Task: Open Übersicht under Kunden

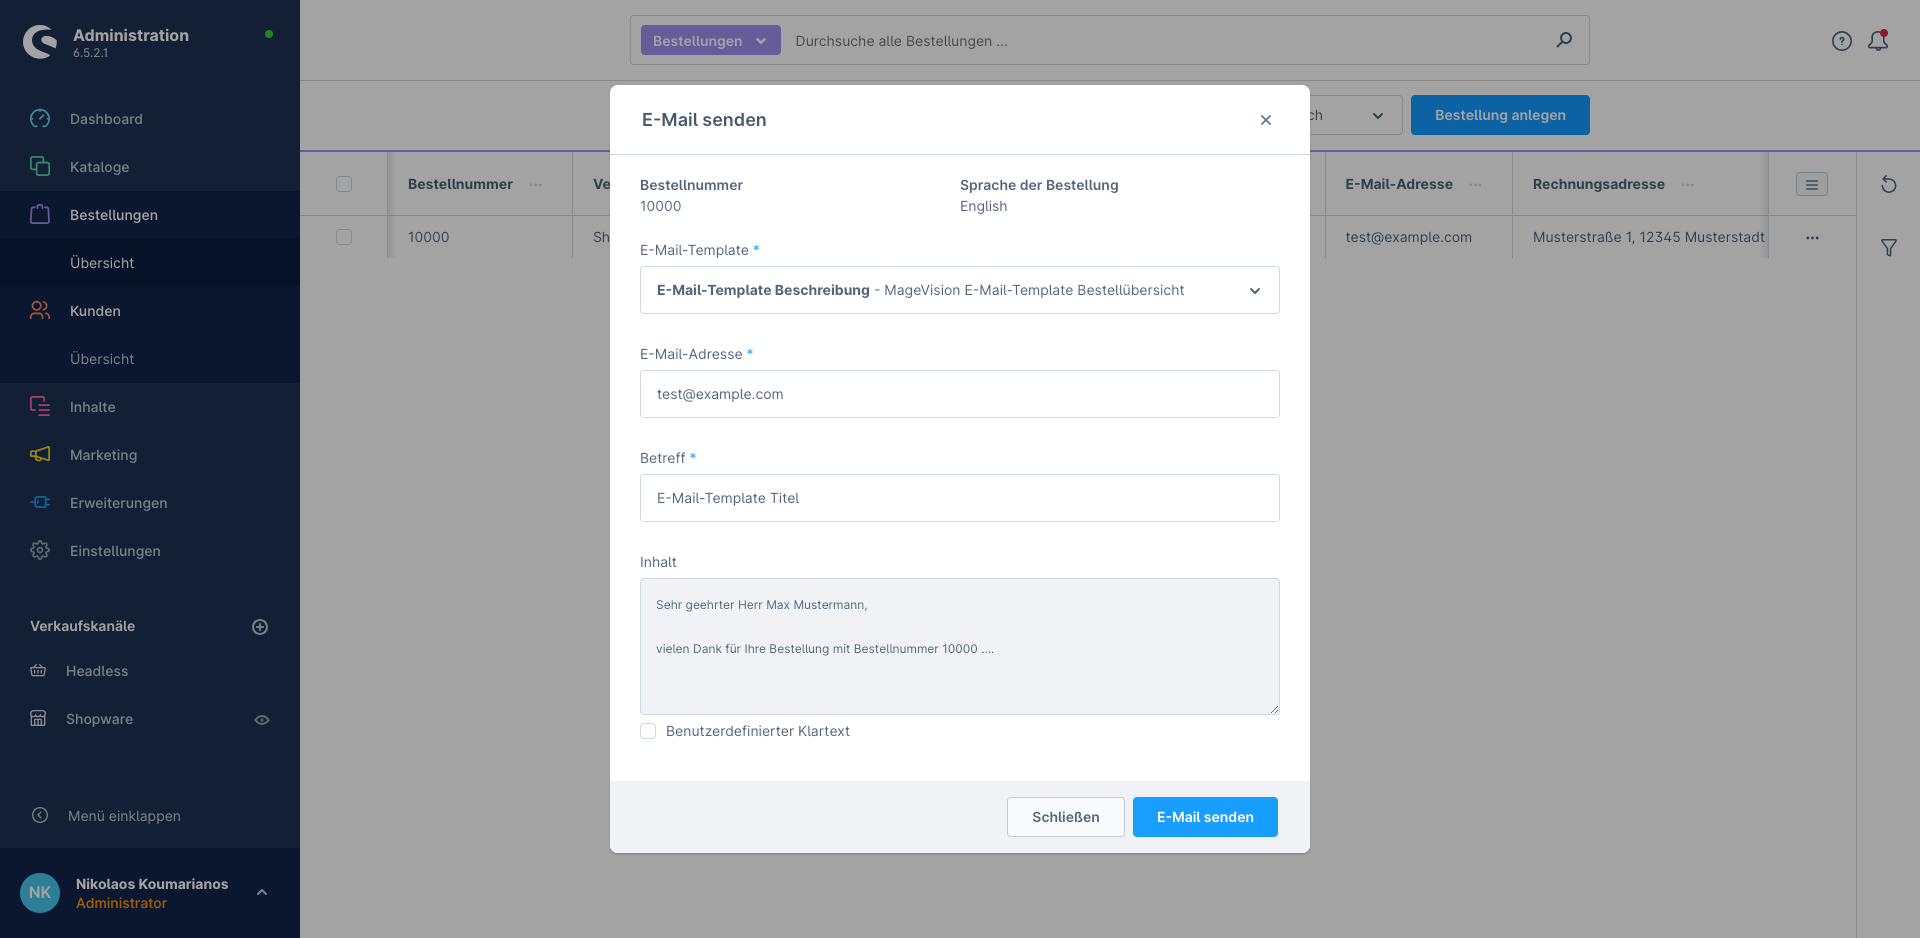Action: (x=102, y=359)
